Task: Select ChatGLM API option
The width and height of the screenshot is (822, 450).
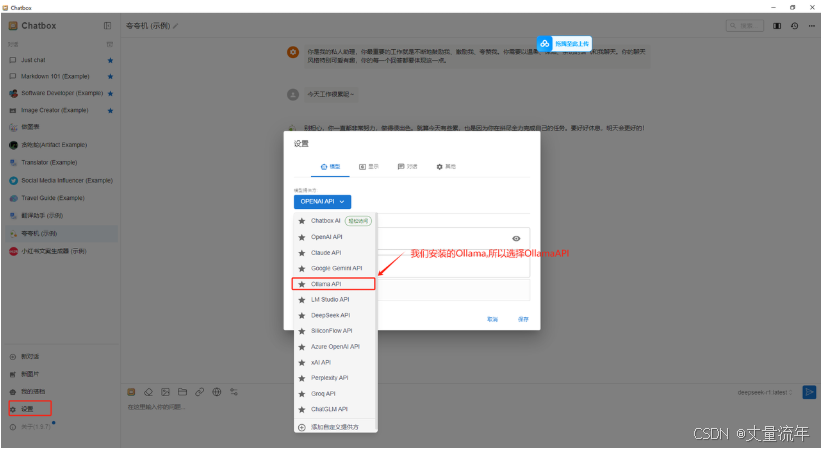Action: (334, 409)
